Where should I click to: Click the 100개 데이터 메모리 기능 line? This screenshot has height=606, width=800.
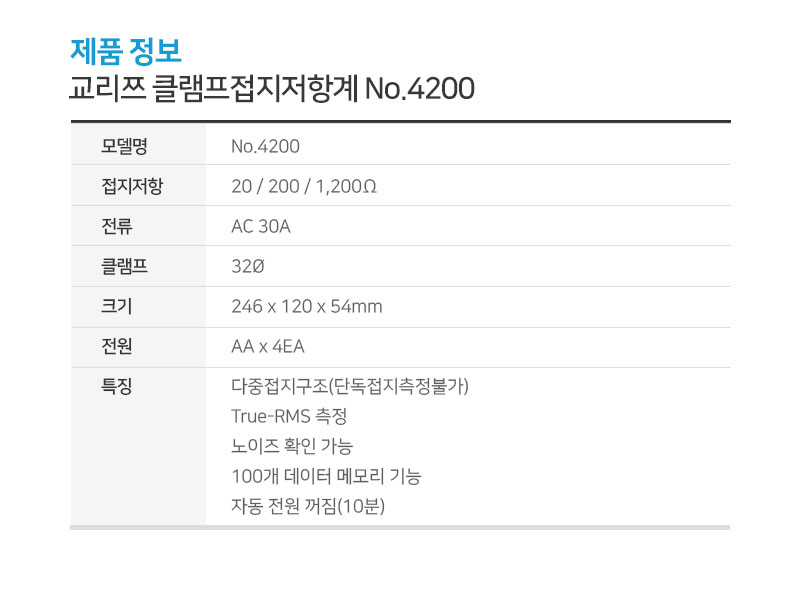(x=327, y=476)
